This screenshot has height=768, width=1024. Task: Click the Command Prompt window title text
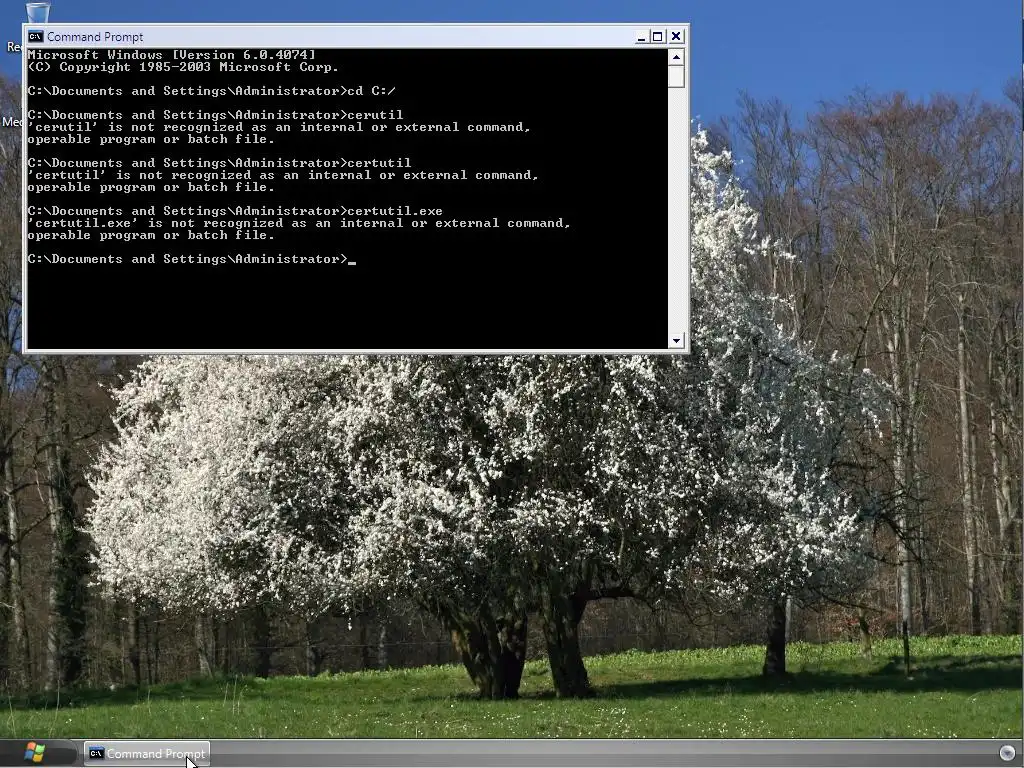[95, 37]
